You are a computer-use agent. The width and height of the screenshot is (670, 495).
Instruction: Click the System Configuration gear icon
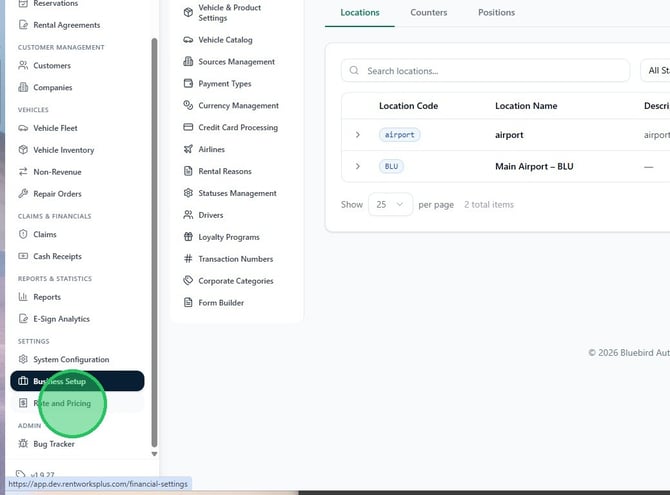(23, 359)
